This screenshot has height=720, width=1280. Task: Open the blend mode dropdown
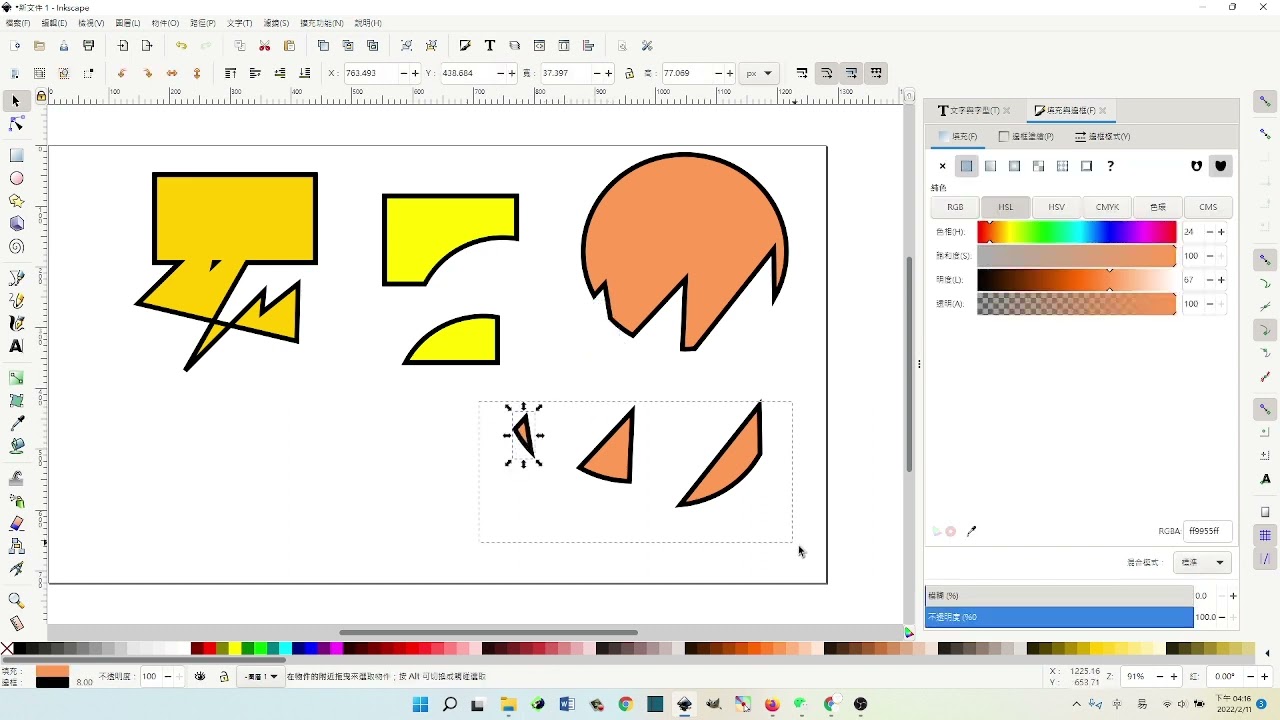click(1203, 563)
